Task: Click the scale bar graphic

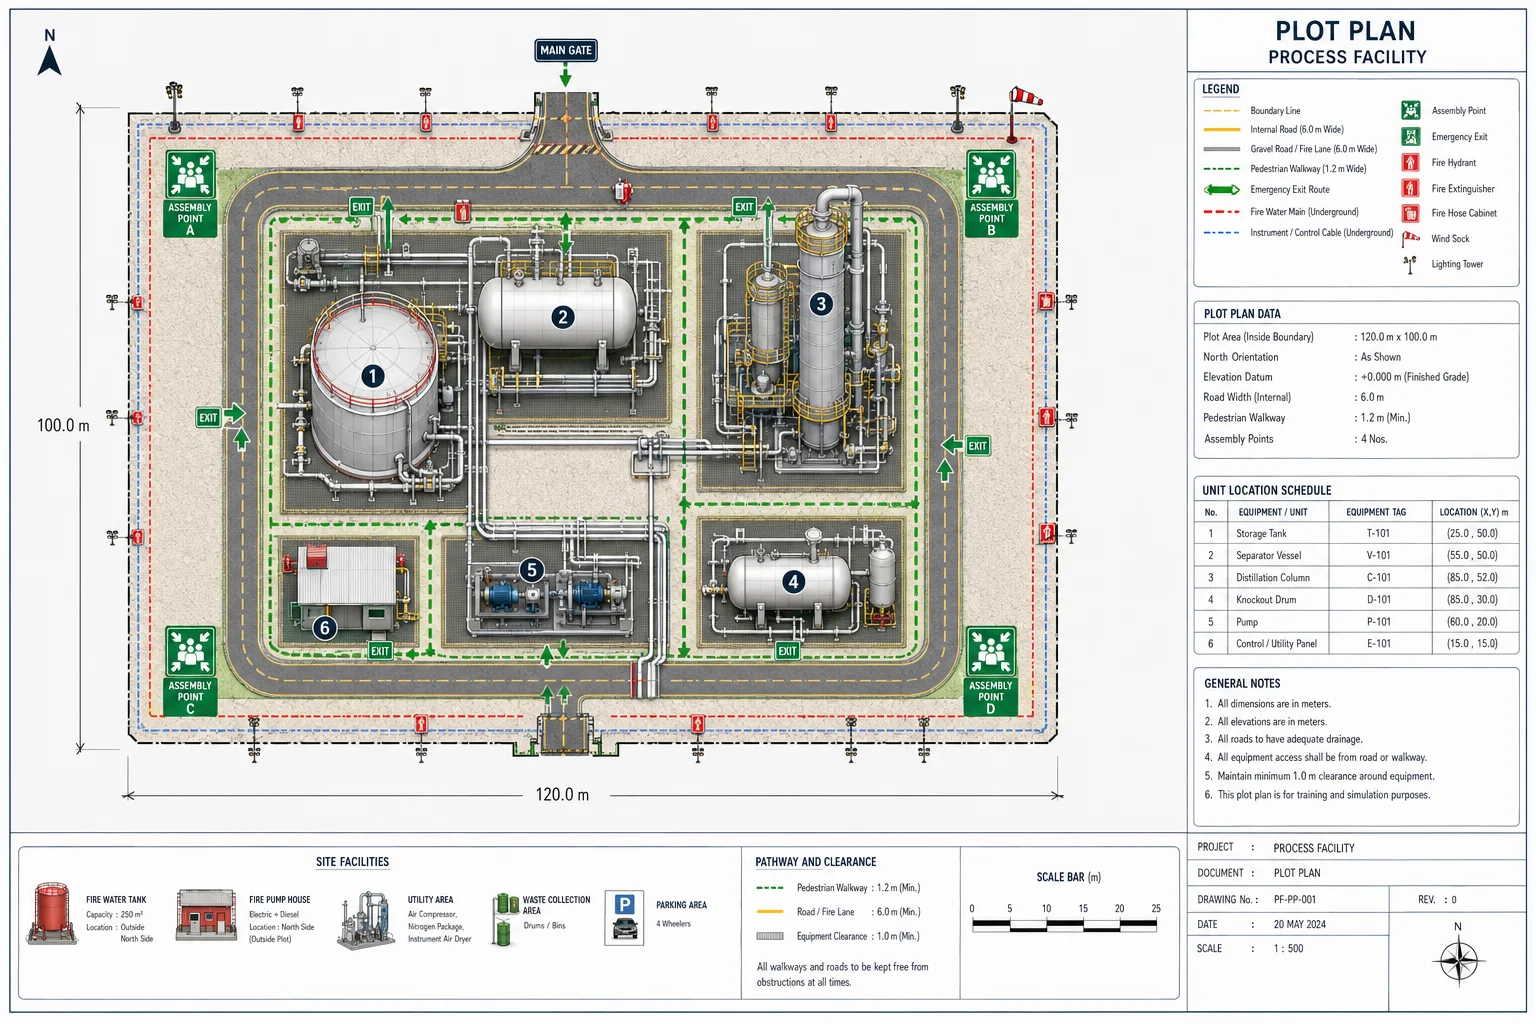Action: click(x=1064, y=925)
